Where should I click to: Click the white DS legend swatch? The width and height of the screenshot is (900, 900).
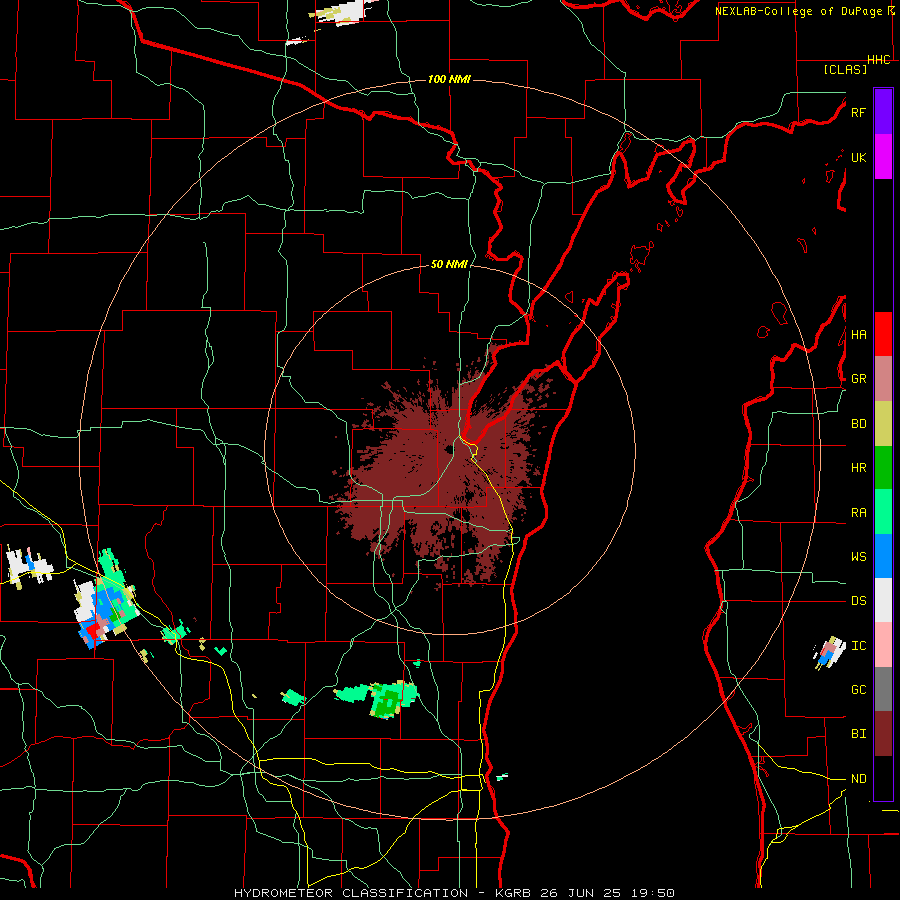pos(883,600)
